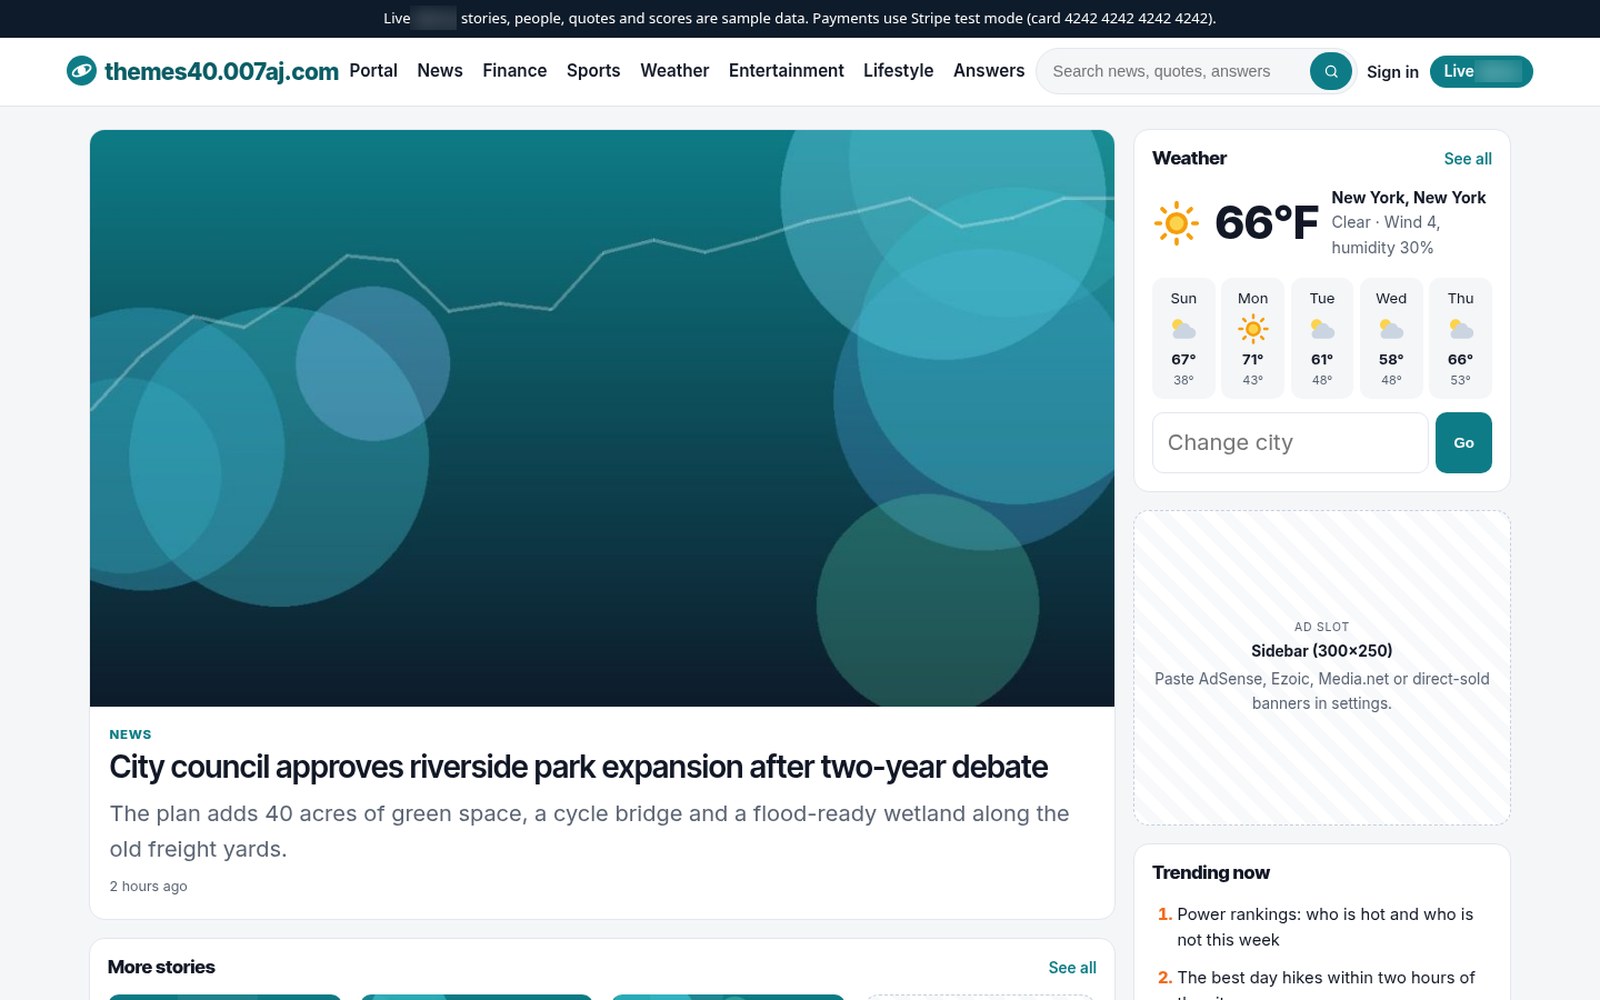Click the Sidebar (300×250) ad slot
This screenshot has width=1600, height=1000.
(1321, 668)
